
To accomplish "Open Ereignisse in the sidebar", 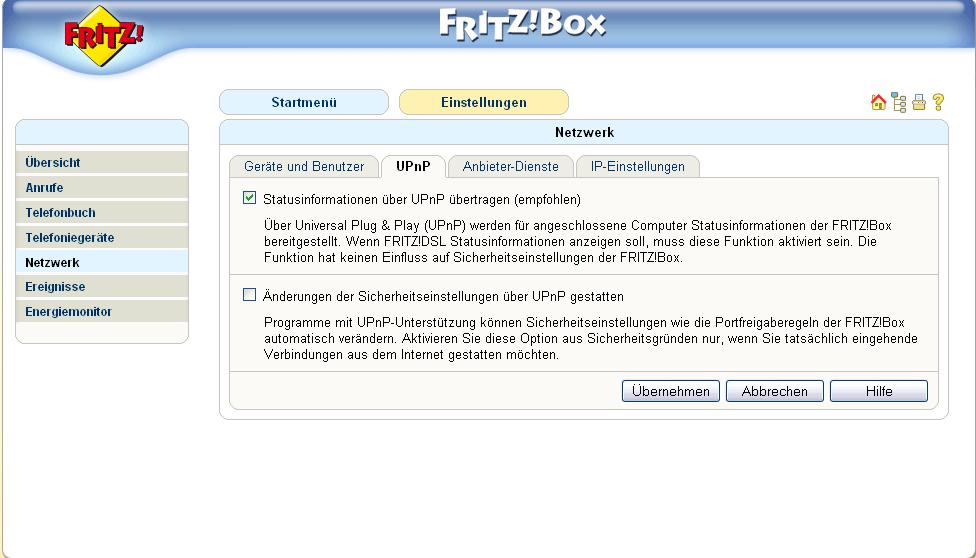I will tap(102, 286).
